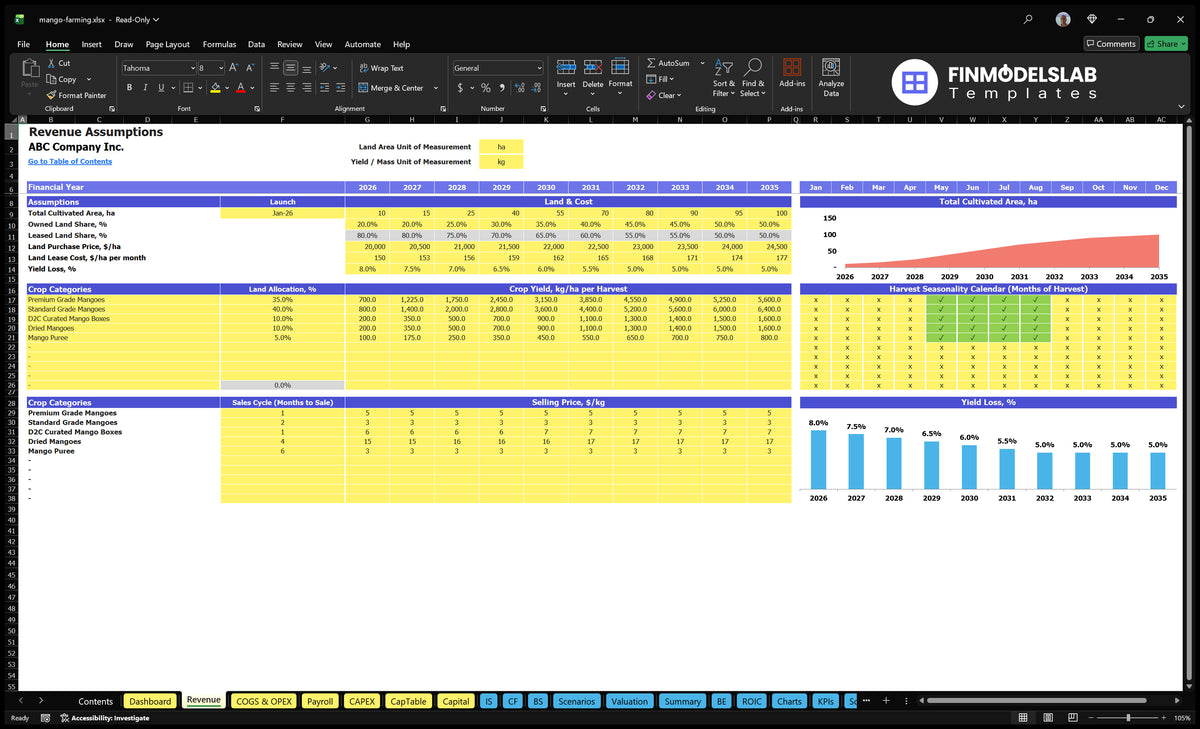Click the Share button

(1166, 44)
